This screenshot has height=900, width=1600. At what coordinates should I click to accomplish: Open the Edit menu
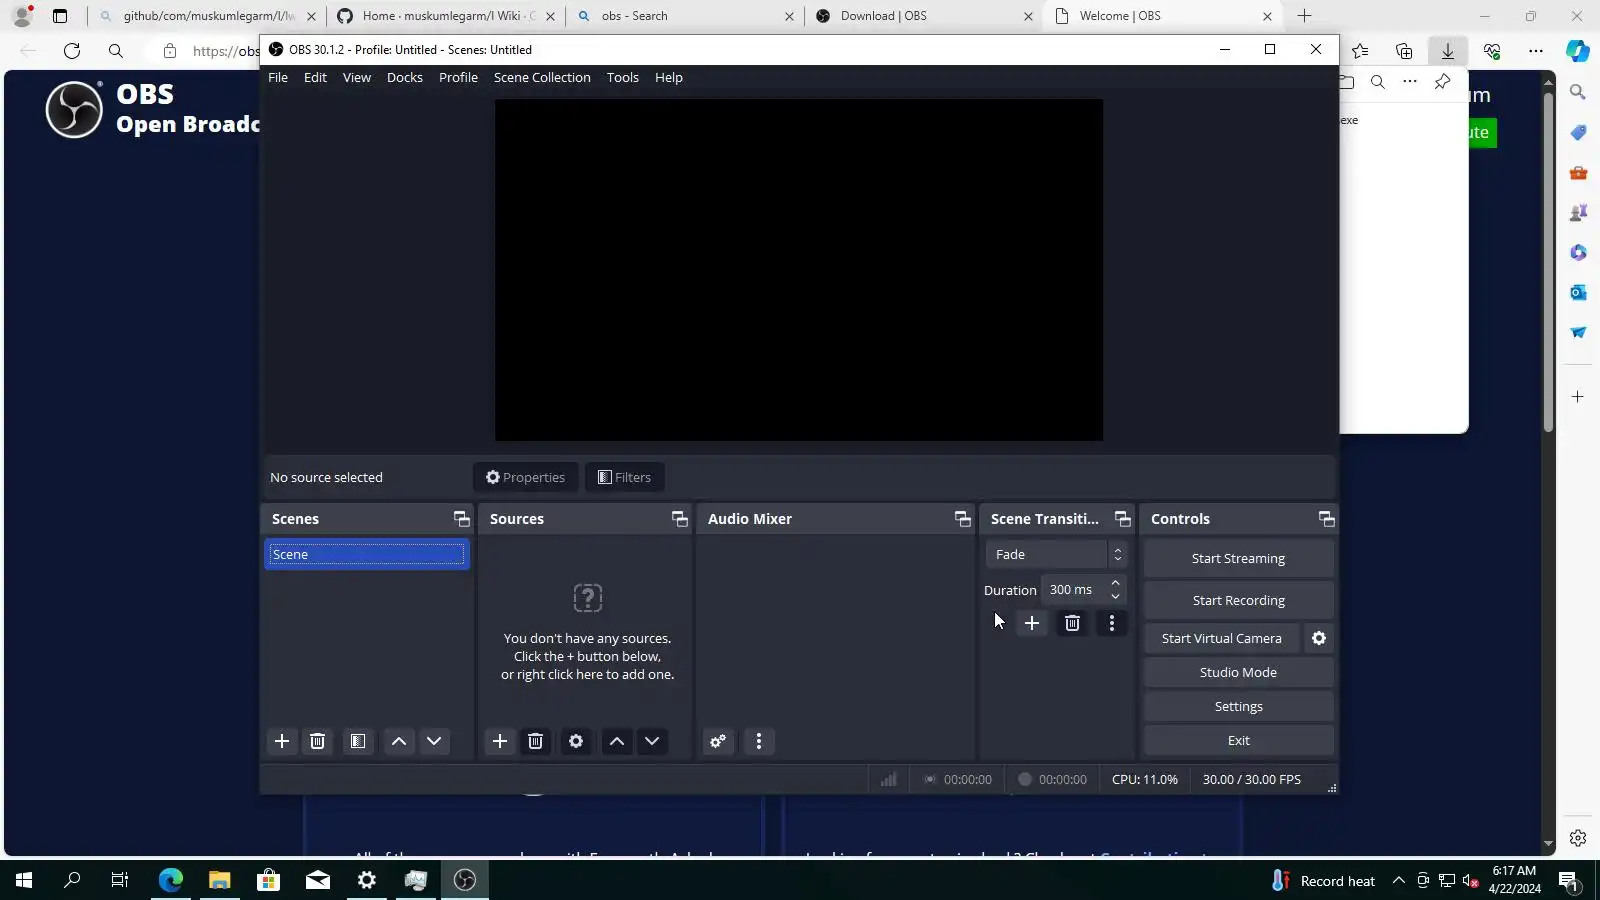(315, 78)
